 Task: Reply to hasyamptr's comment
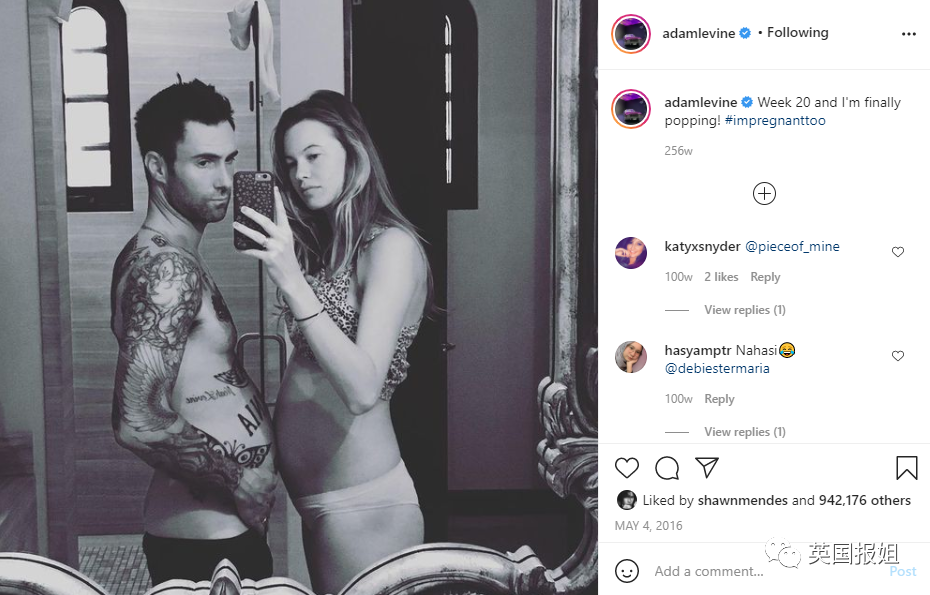pyautogui.click(x=719, y=399)
